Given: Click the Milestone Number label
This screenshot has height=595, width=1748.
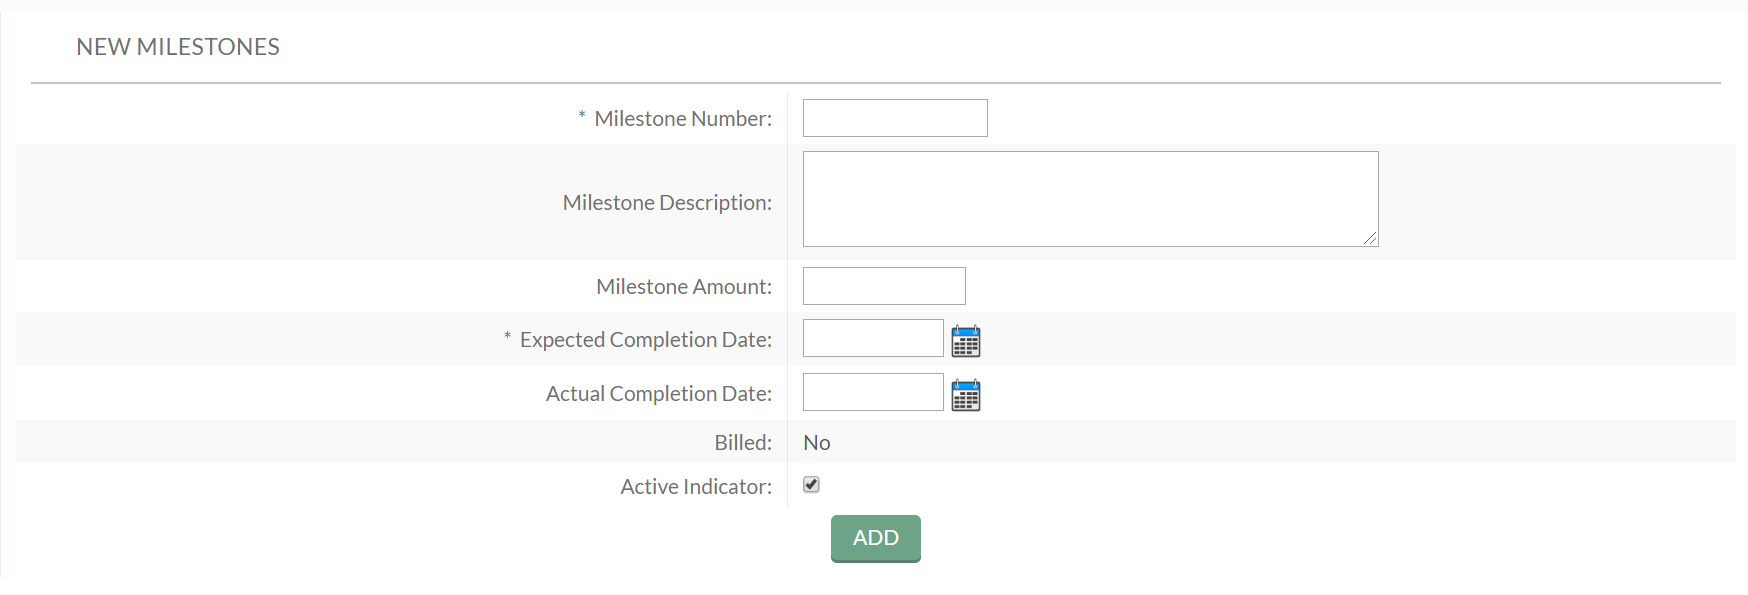Looking at the screenshot, I should click(683, 119).
